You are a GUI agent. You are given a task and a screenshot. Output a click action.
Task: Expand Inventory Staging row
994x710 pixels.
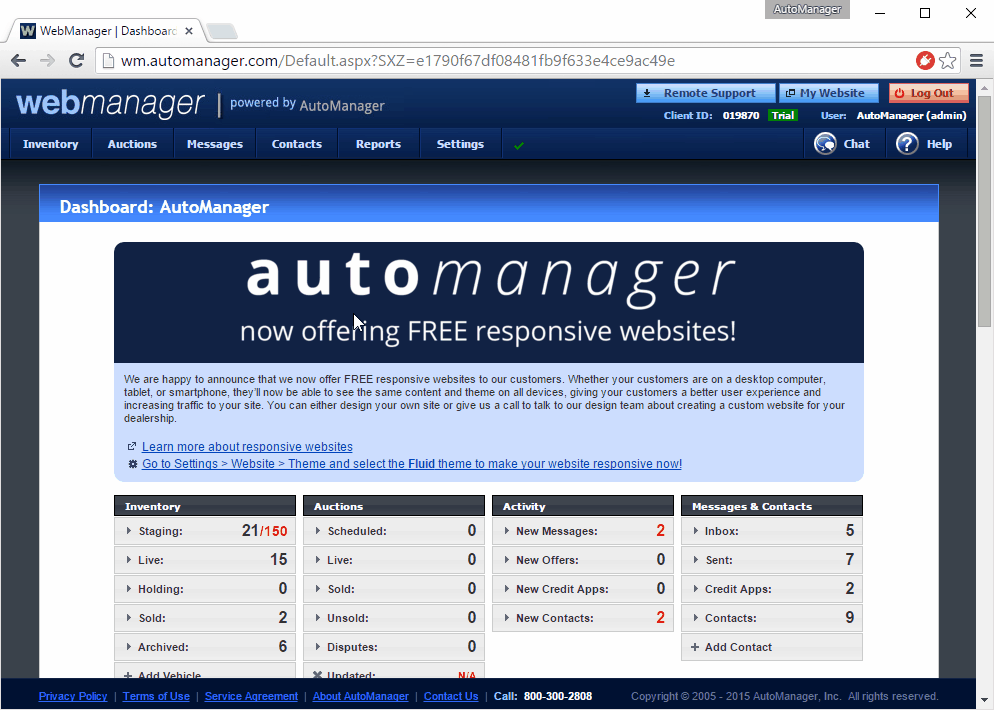(x=205, y=531)
